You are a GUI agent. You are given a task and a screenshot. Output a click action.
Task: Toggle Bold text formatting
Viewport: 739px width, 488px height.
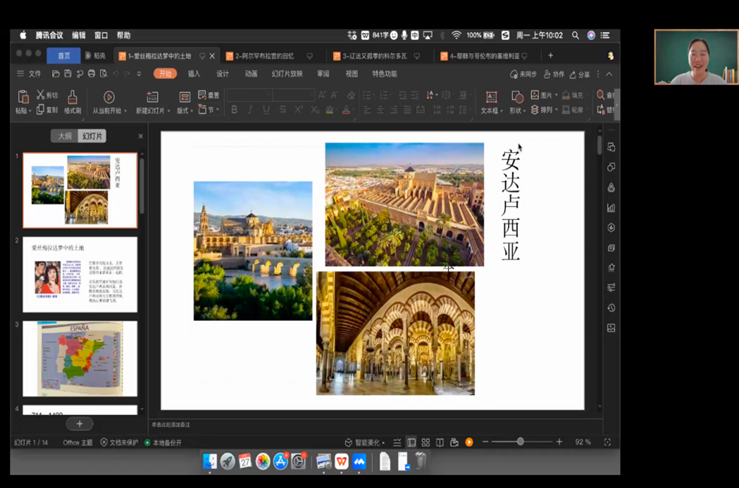click(x=235, y=110)
